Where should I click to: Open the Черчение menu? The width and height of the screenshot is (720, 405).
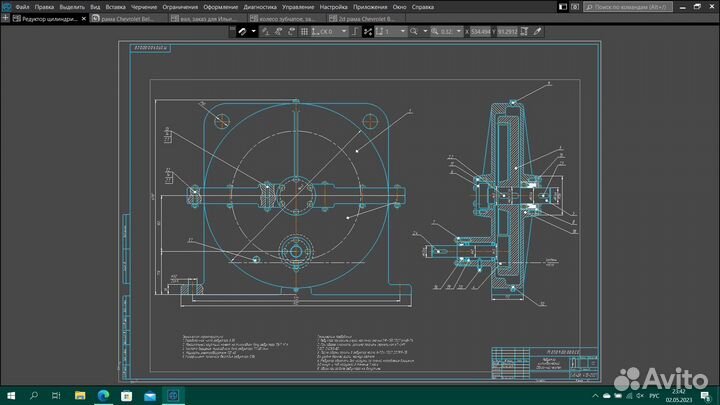pyautogui.click(x=144, y=7)
